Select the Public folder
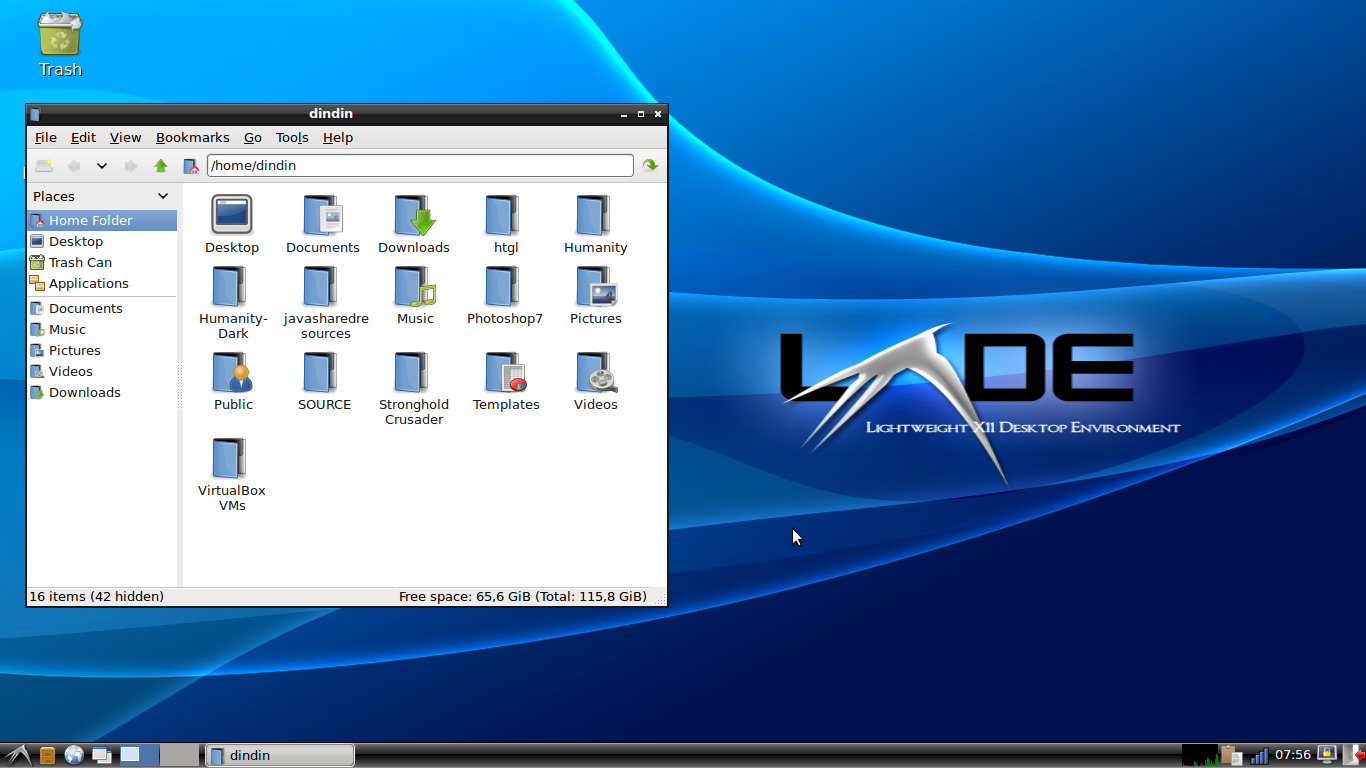Image resolution: width=1366 pixels, height=768 pixels. [232, 381]
